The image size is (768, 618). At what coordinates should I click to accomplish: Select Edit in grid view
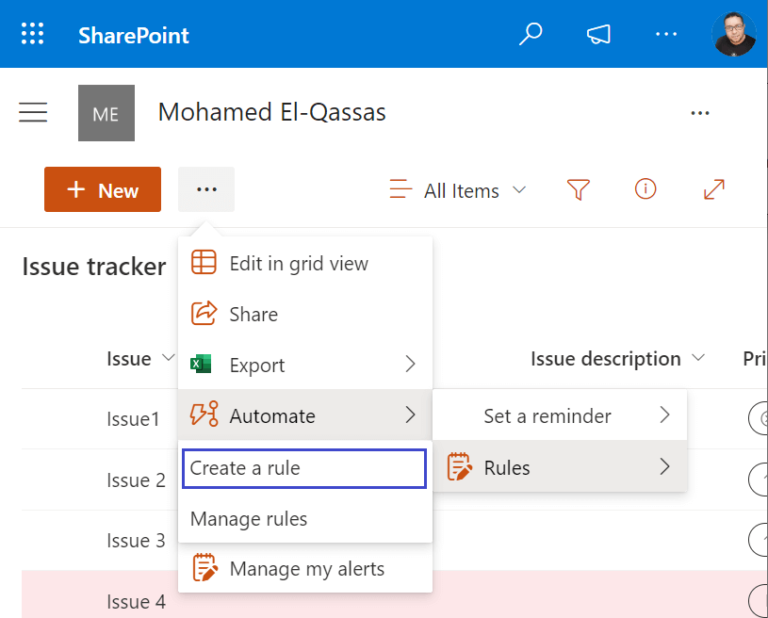tap(298, 264)
